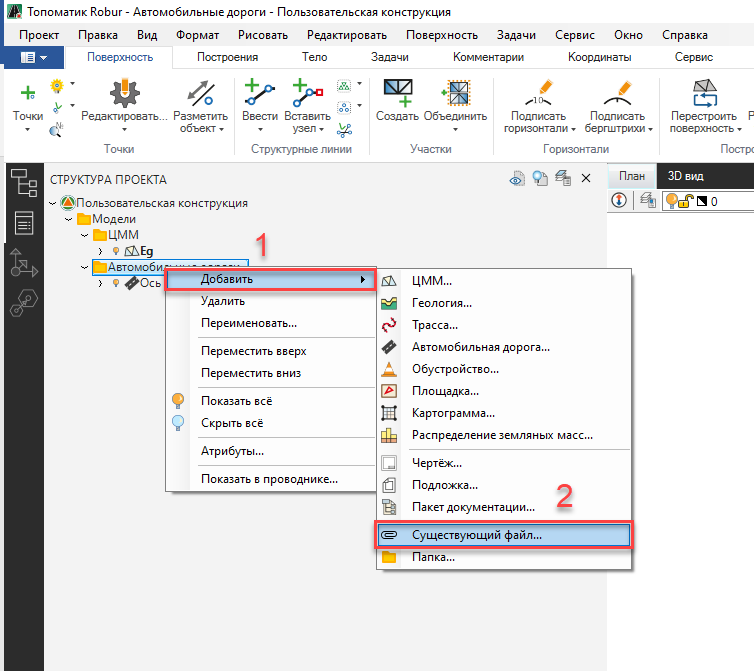This screenshot has width=754, height=671.
Task: Choose Атрибуты... in context menu
Action: coord(270,451)
